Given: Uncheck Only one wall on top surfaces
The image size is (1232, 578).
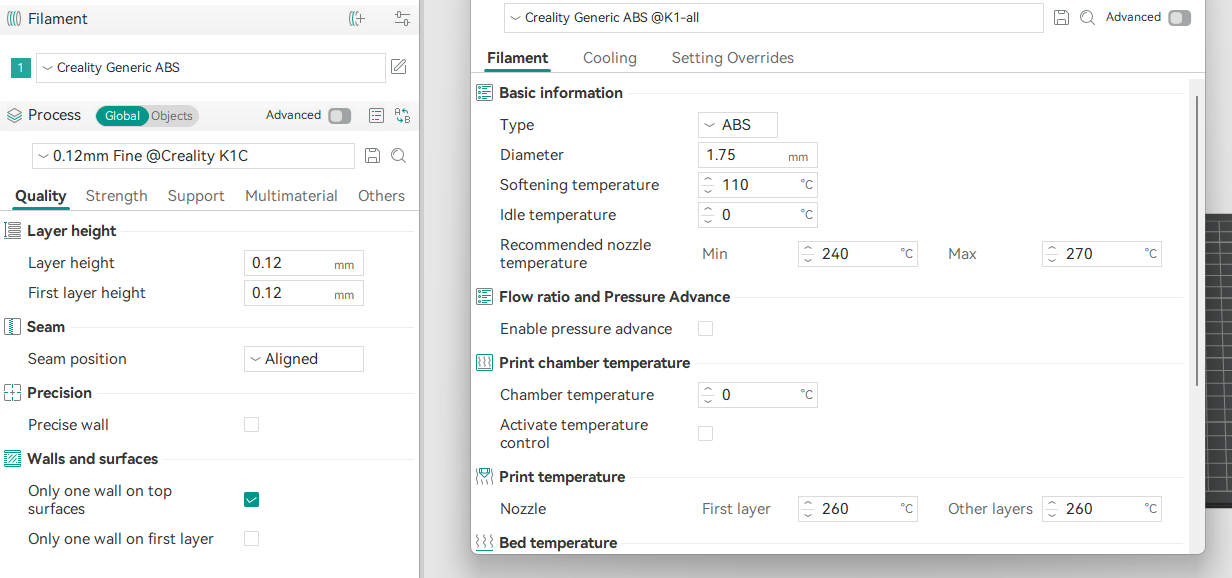Looking at the screenshot, I should 251,499.
